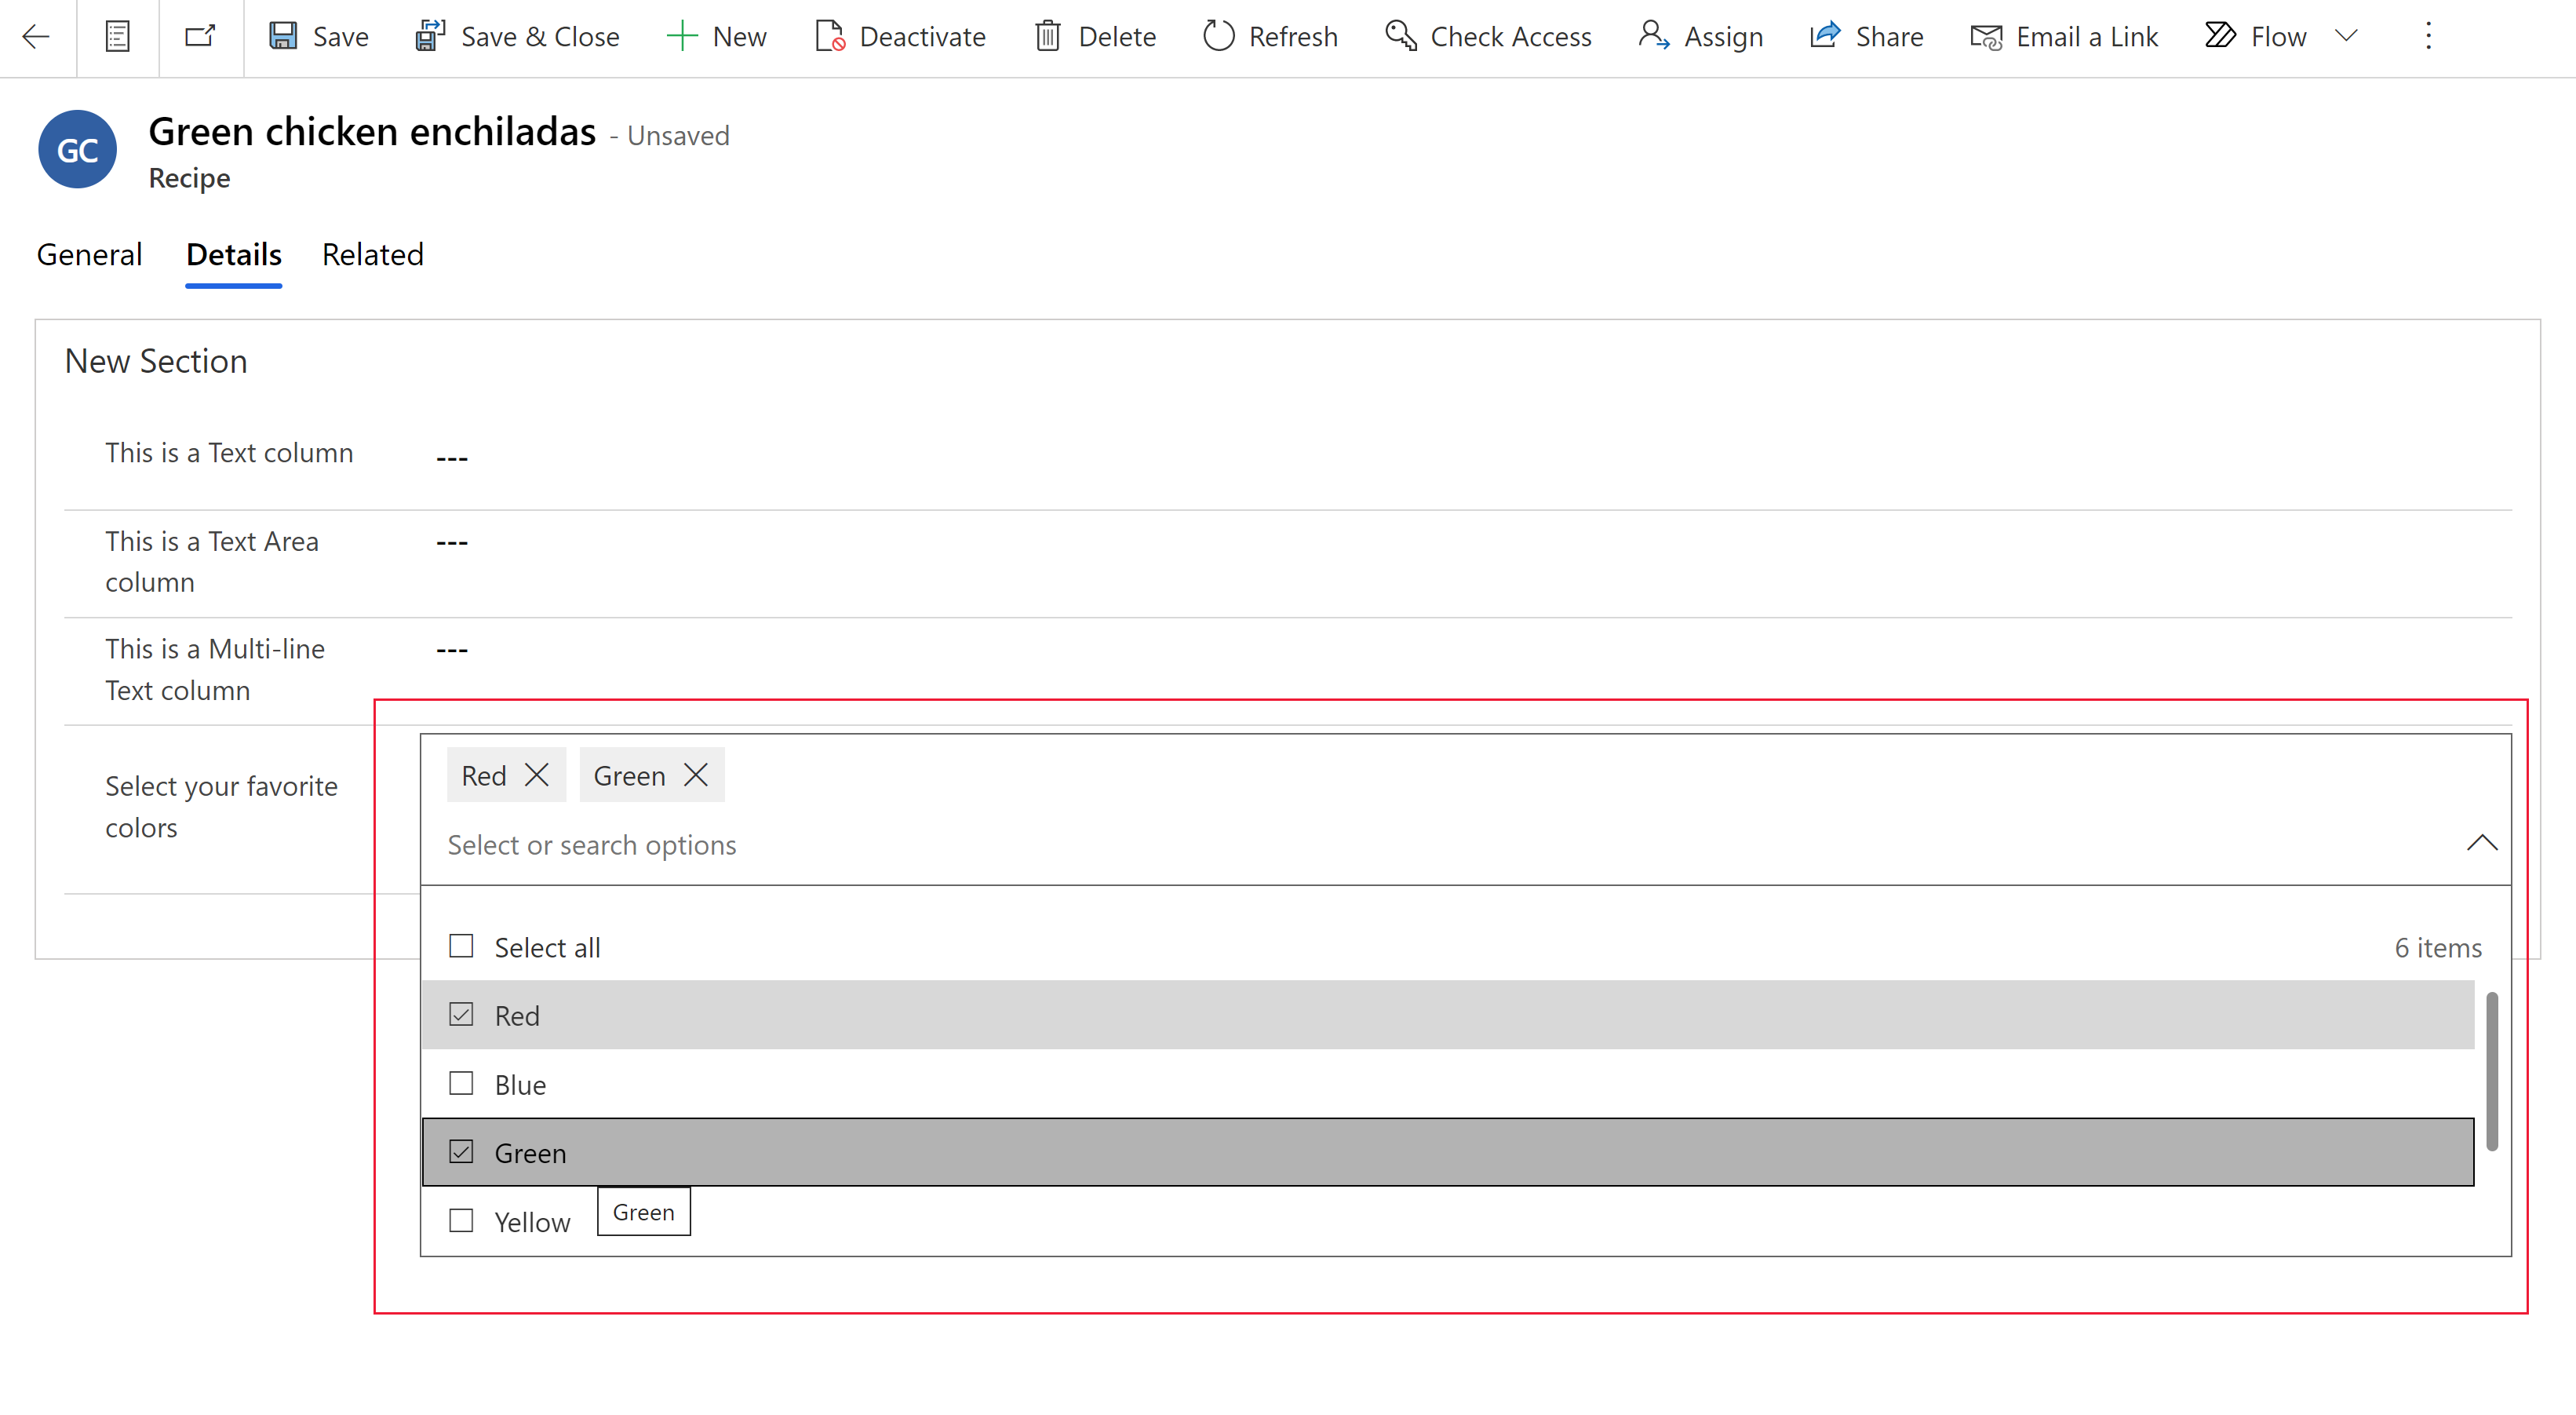Click the Save icon in toolbar

coord(282,35)
